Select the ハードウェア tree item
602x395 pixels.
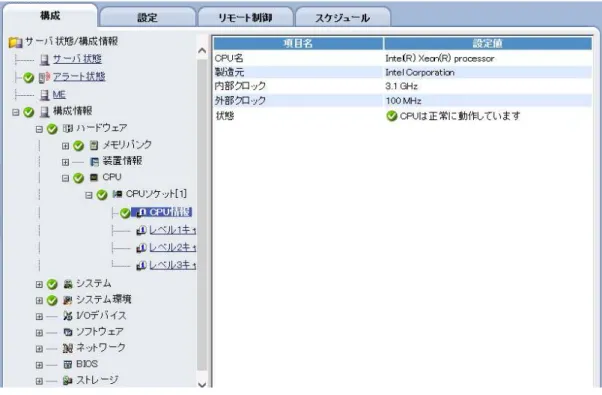click(x=101, y=128)
